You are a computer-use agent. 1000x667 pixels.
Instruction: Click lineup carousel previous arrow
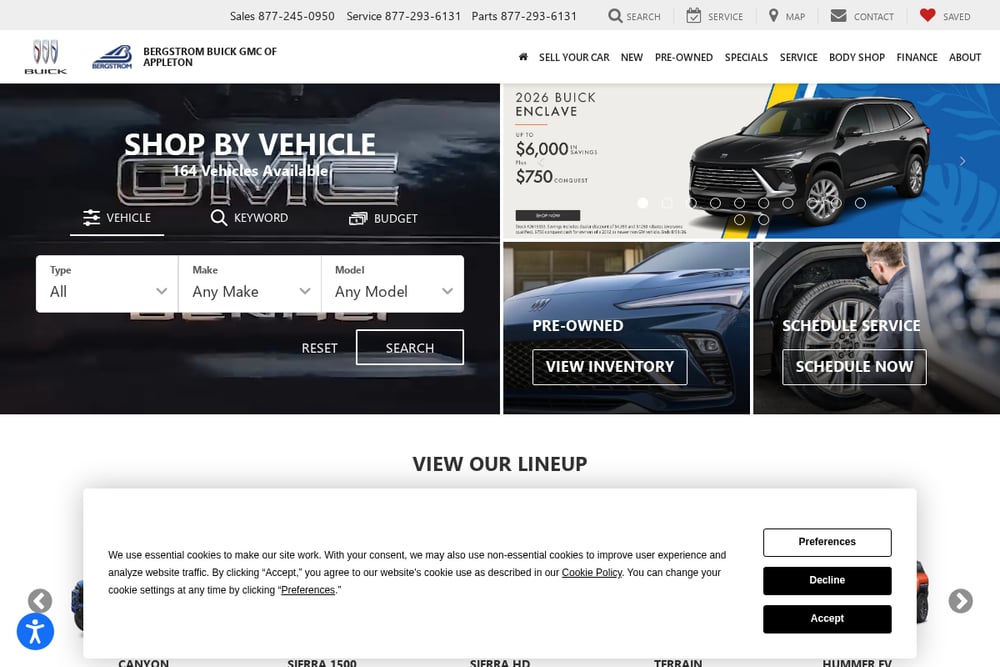pos(40,601)
